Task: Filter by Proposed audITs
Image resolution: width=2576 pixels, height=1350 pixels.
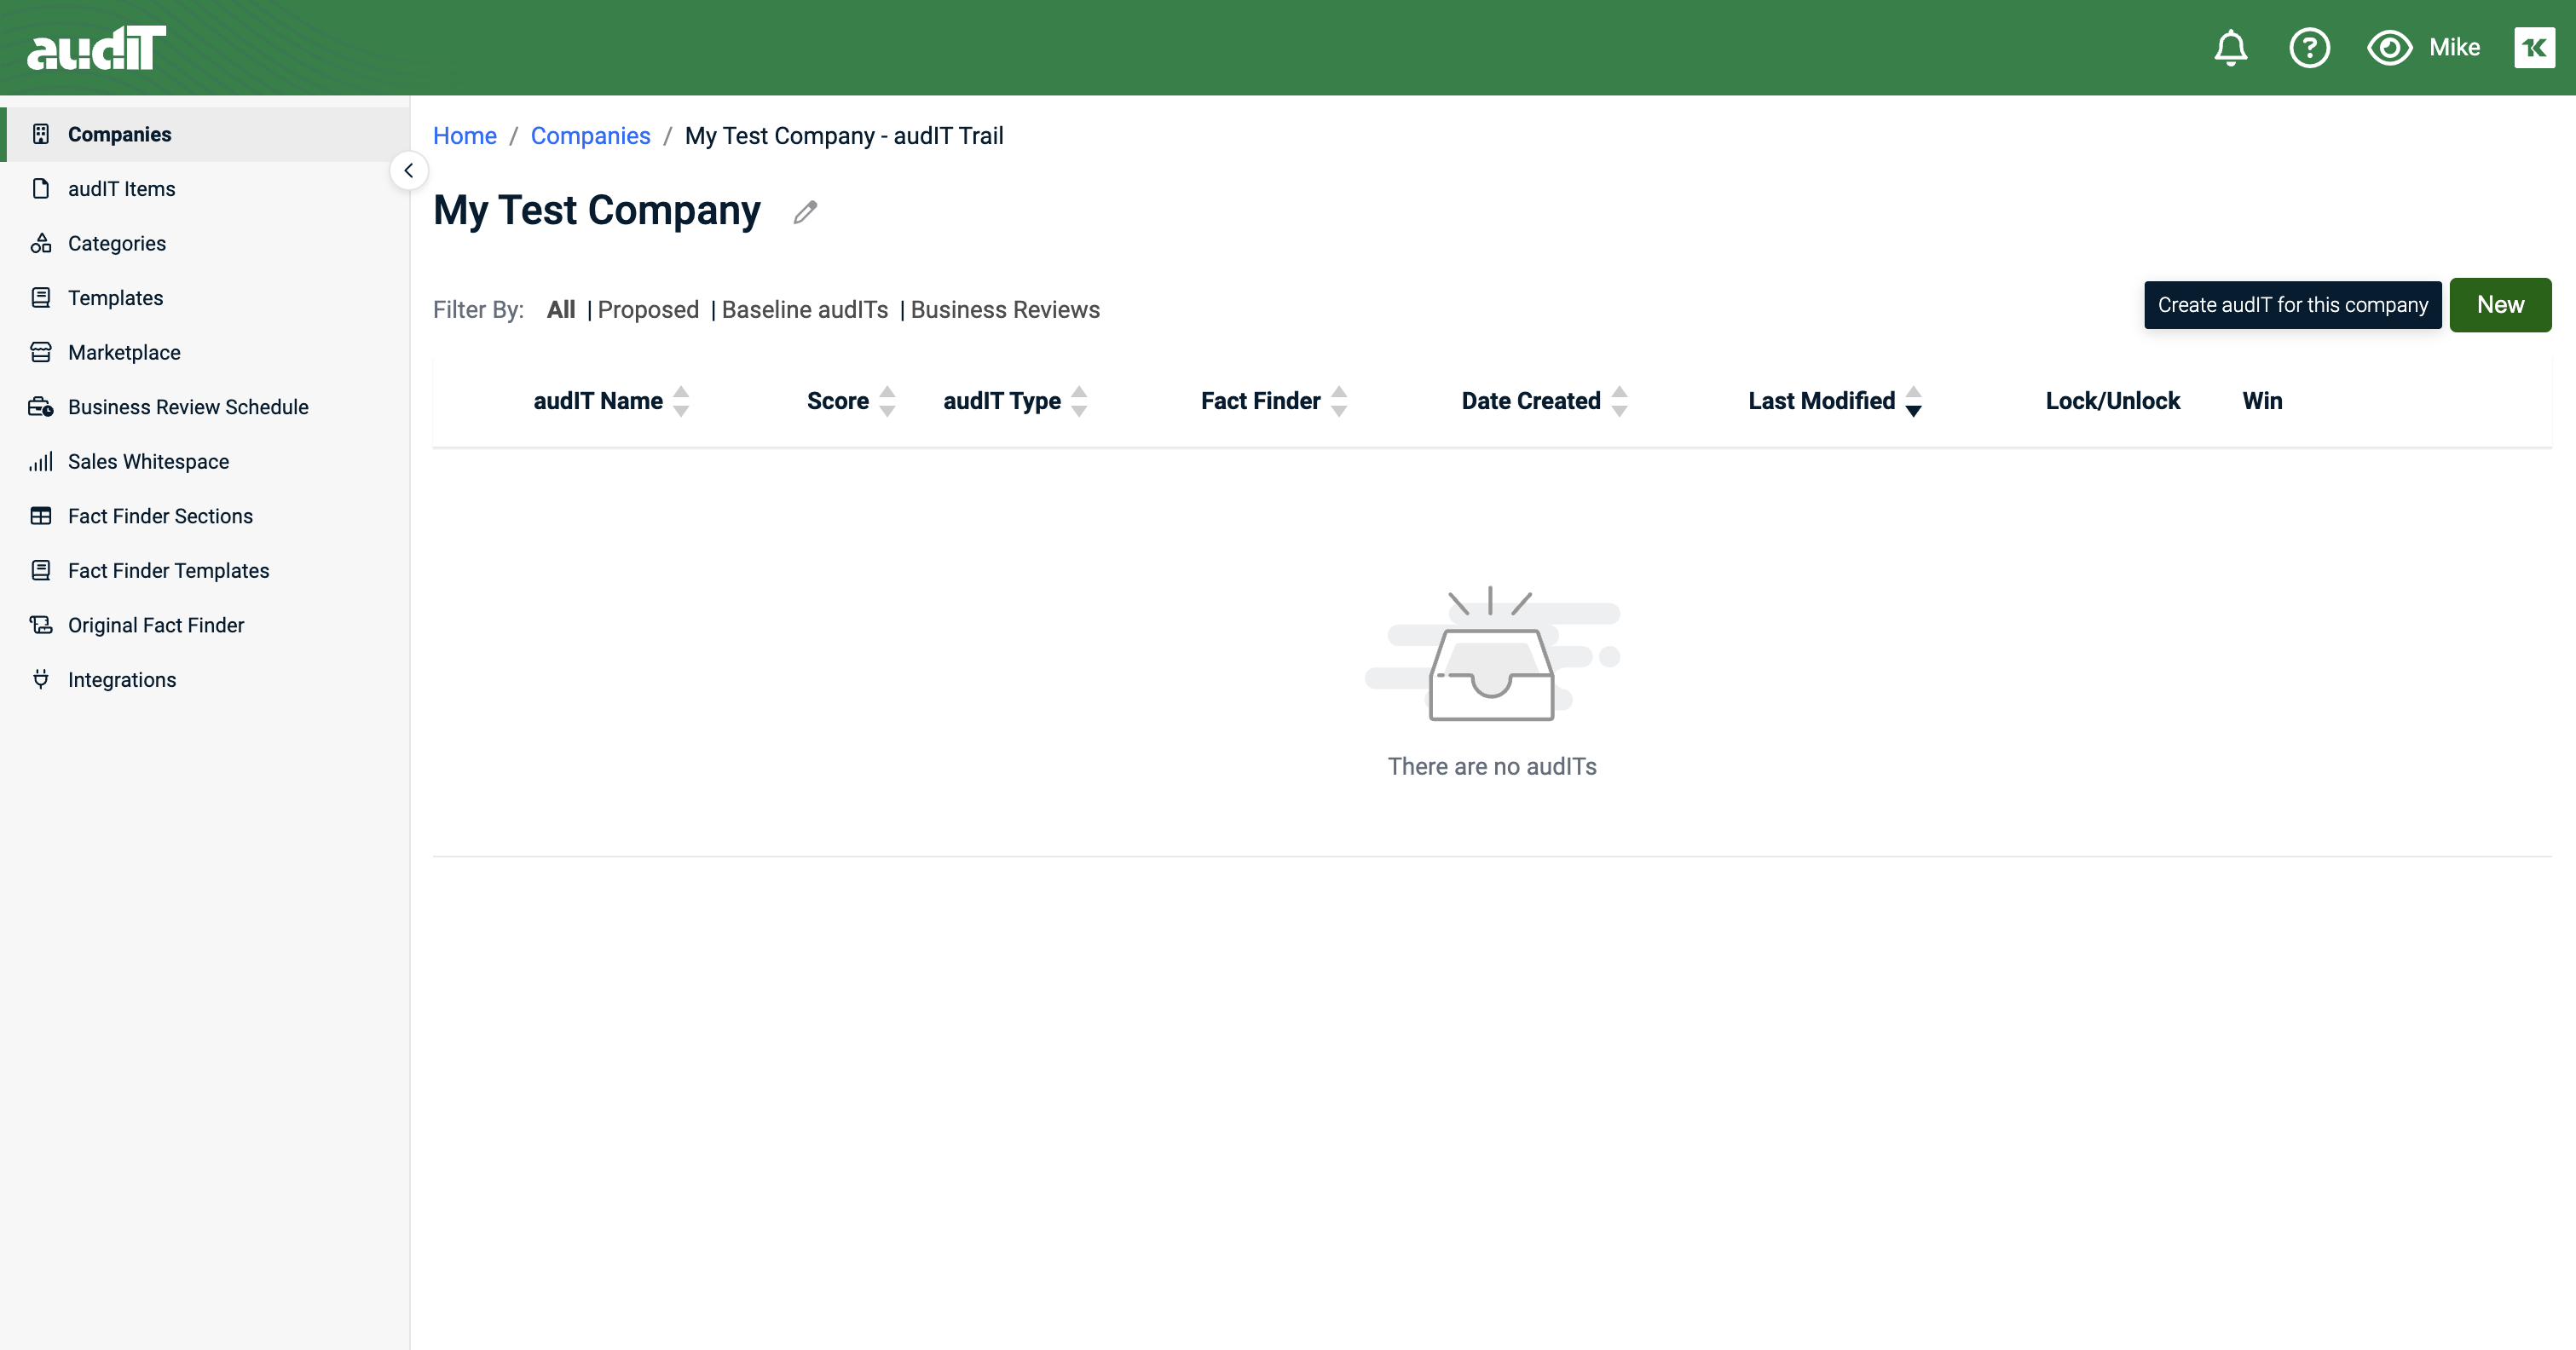Action: click(648, 310)
